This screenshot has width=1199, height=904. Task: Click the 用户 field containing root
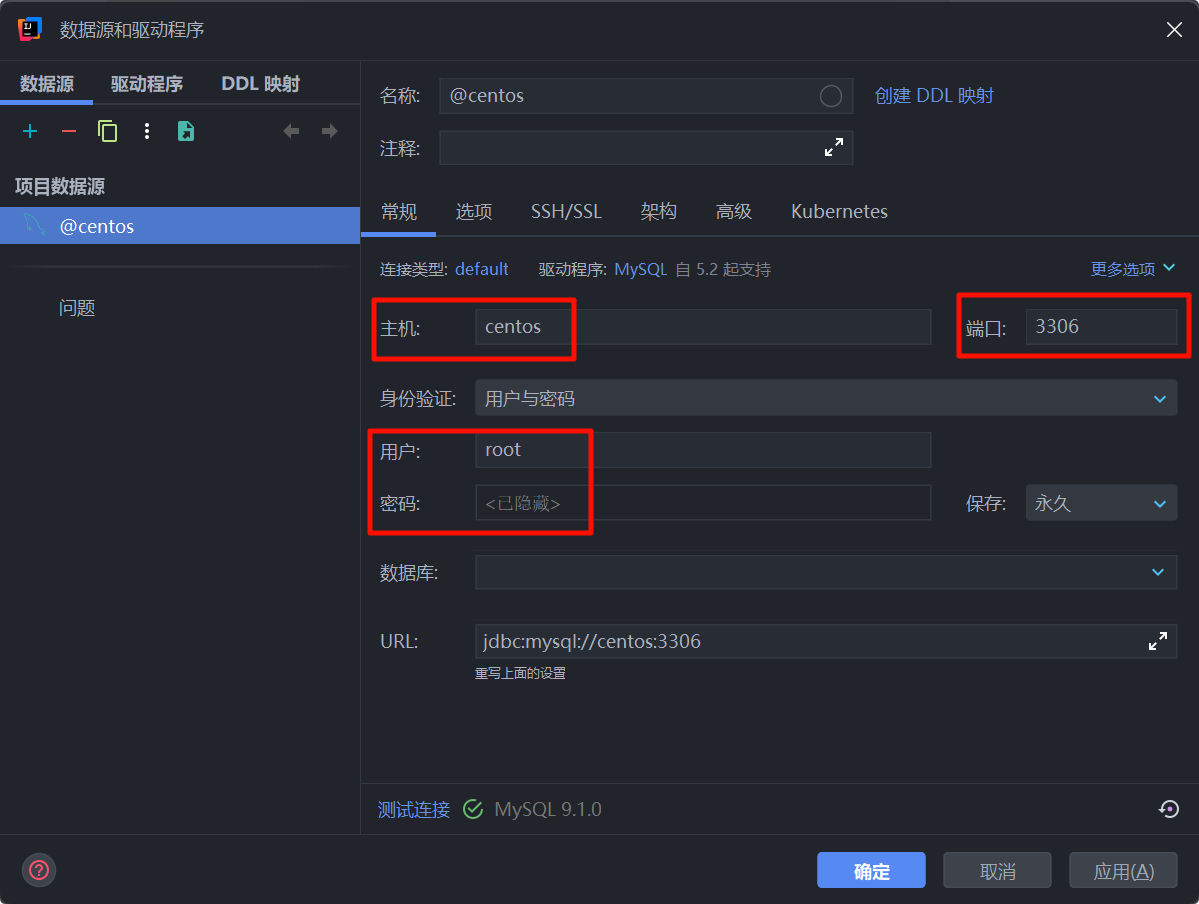(703, 450)
